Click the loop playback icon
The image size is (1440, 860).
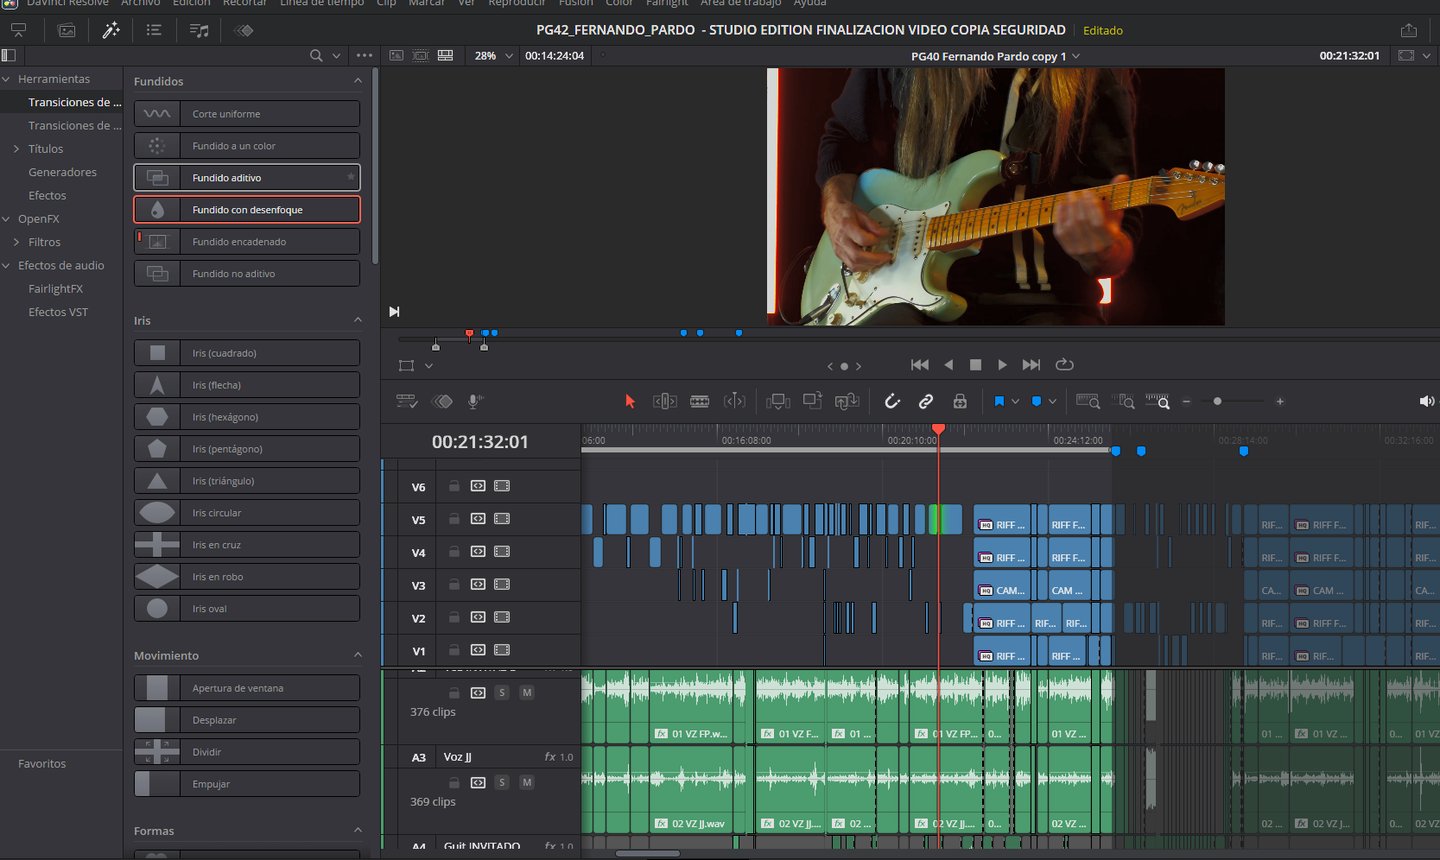[x=1065, y=365]
